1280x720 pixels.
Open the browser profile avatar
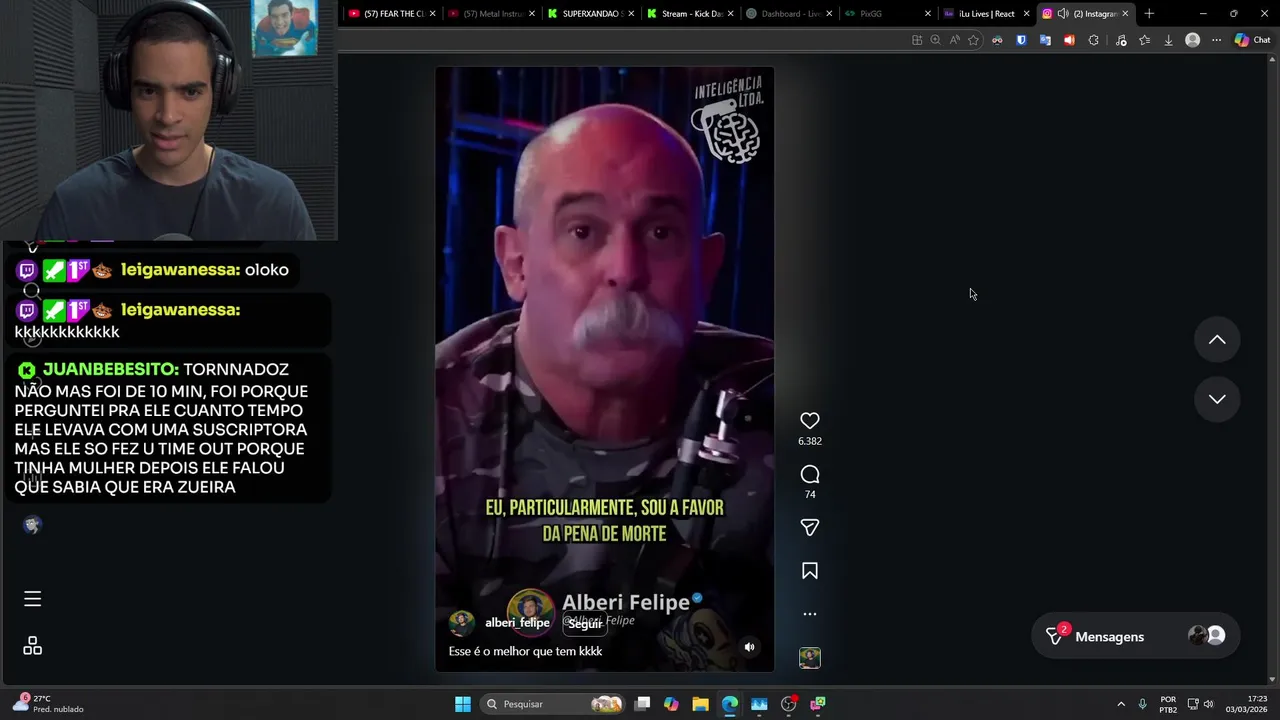1192,40
